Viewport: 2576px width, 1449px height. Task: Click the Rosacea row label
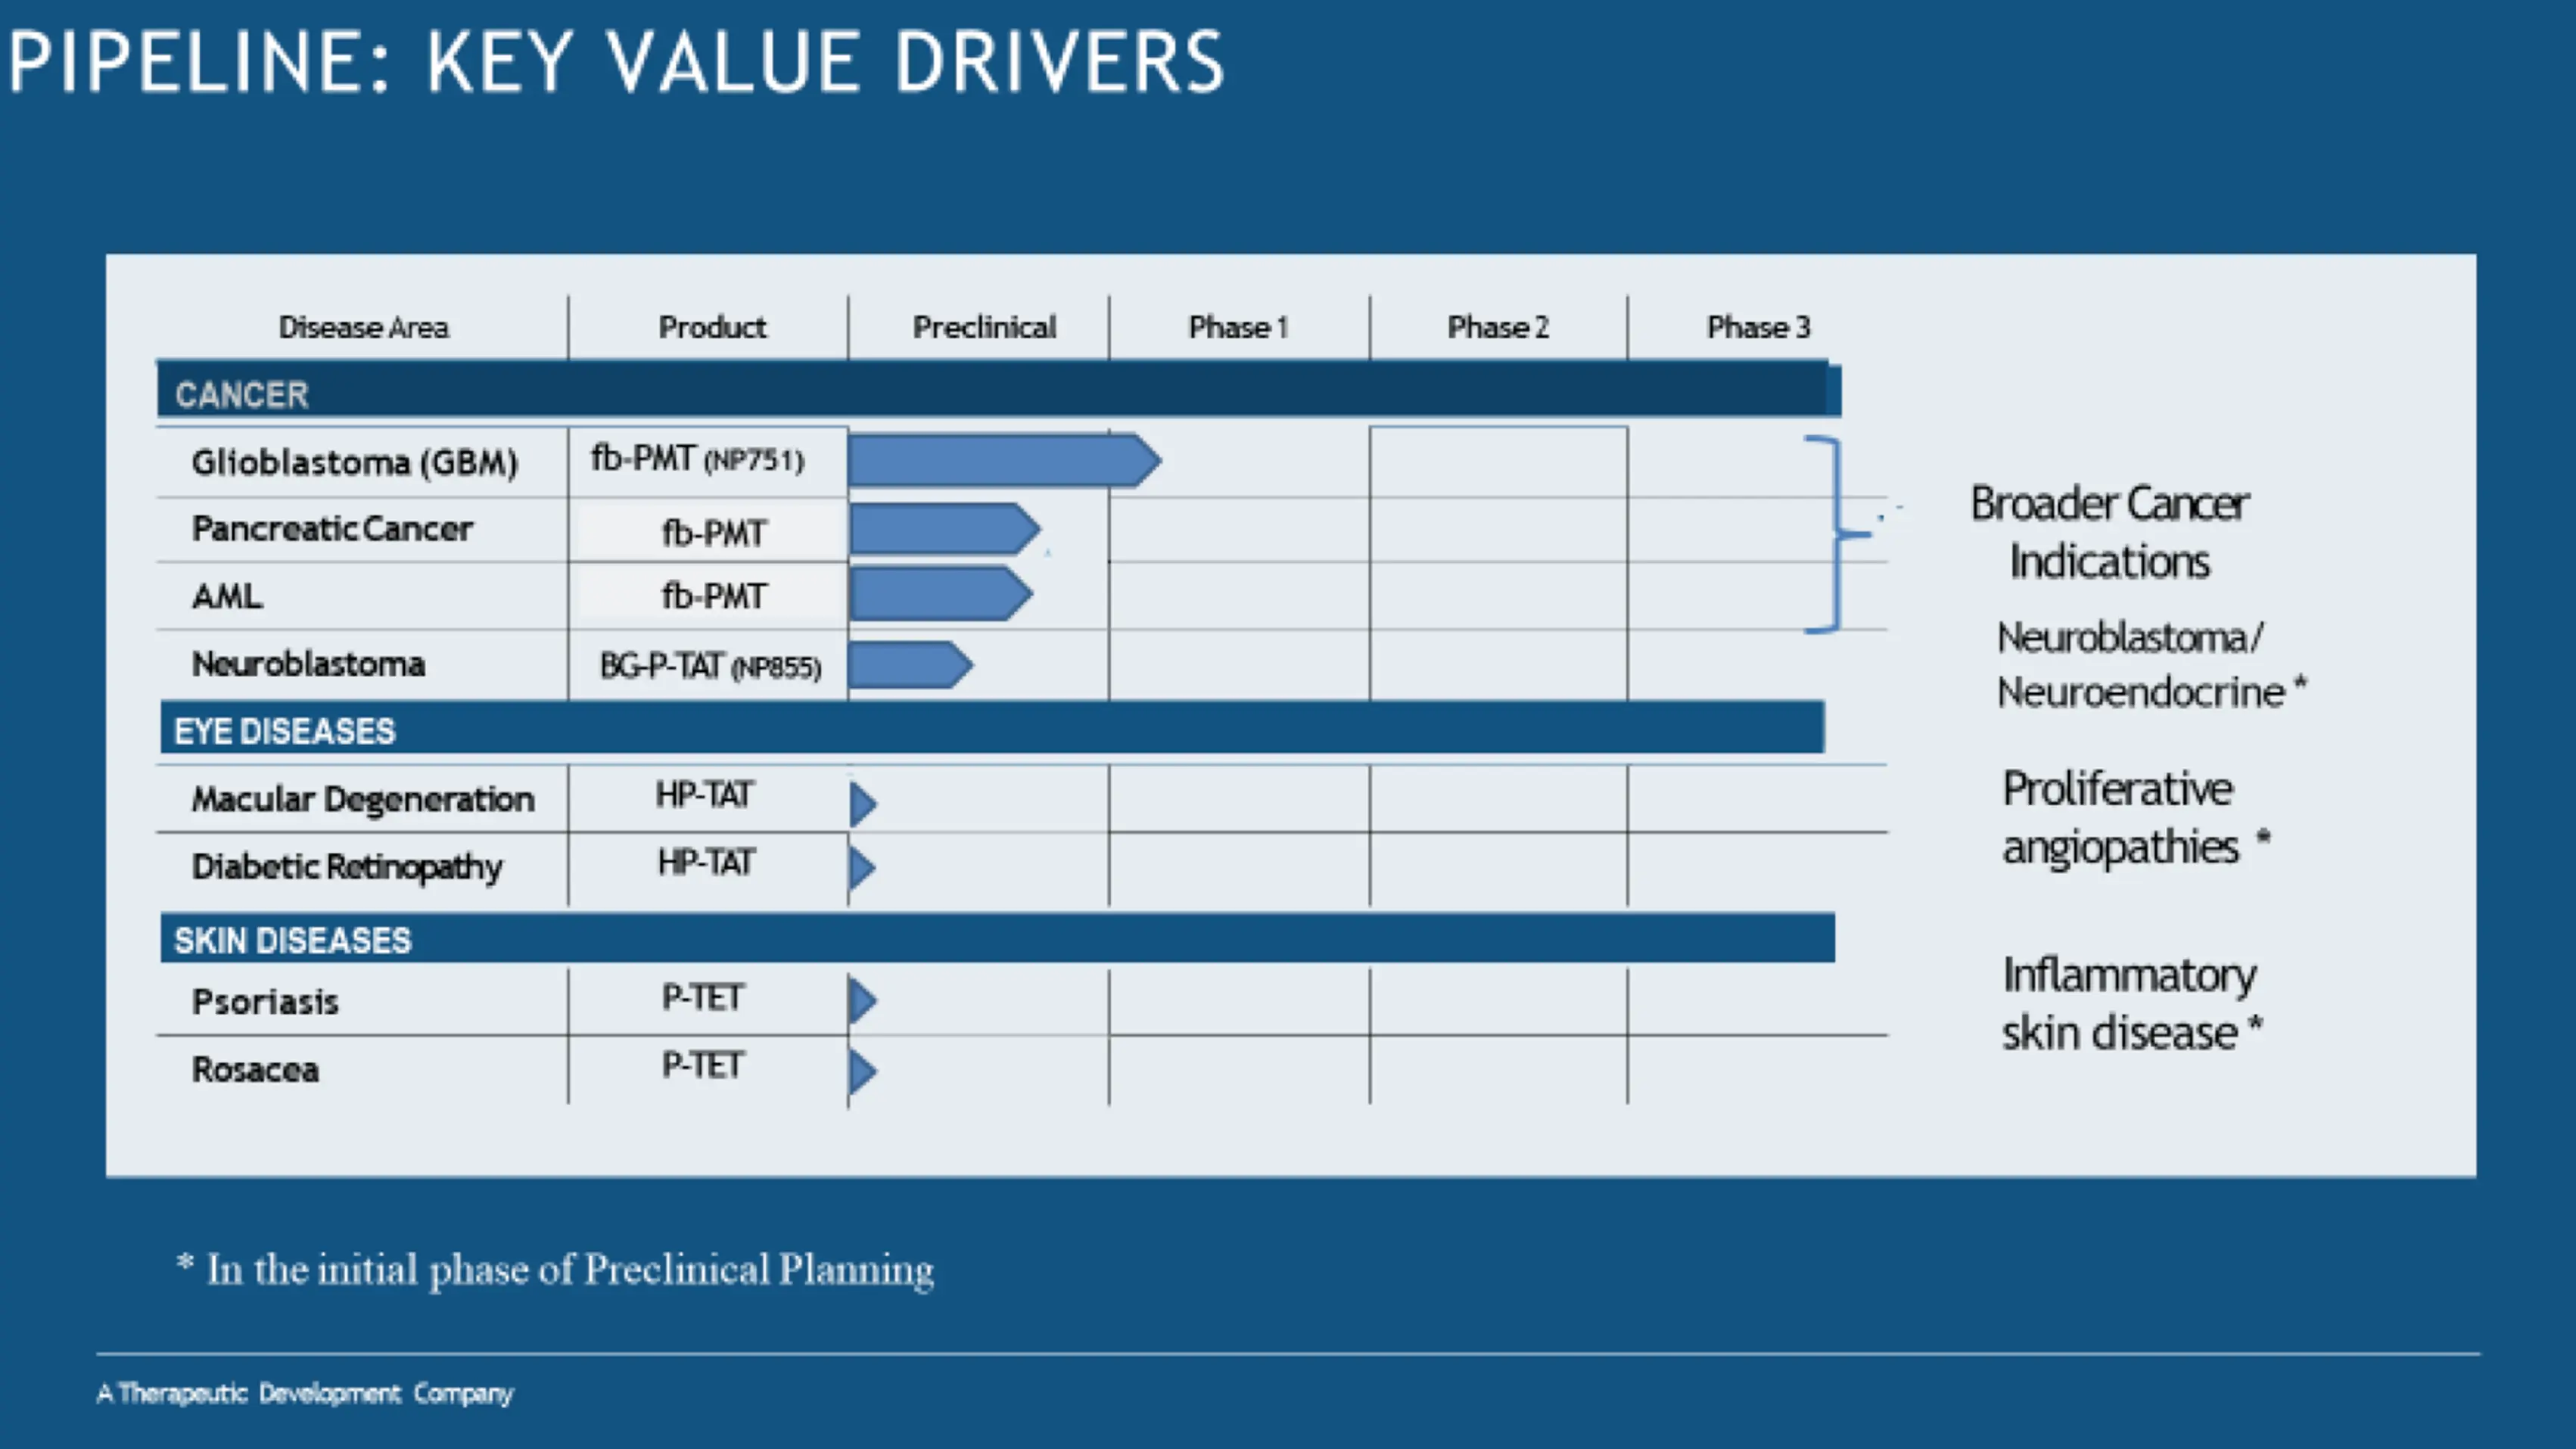point(255,1069)
